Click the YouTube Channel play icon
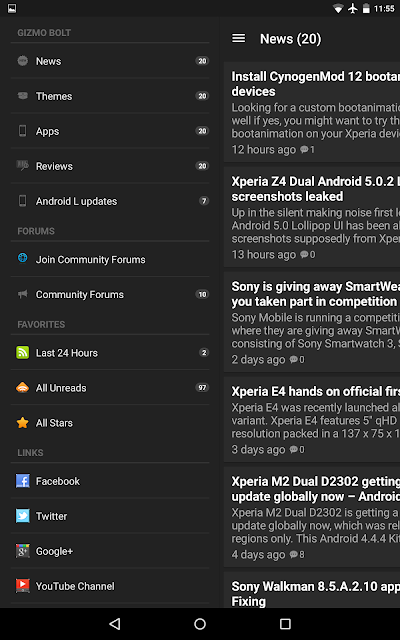400x640 pixels. click(22, 586)
